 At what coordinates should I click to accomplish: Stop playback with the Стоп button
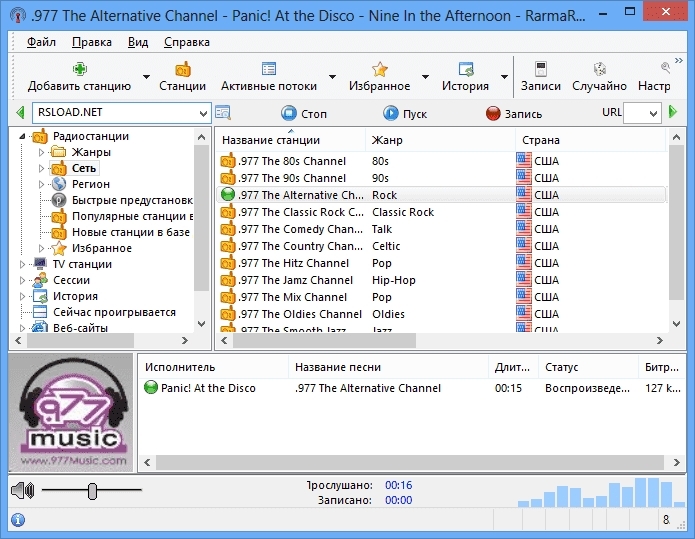[x=304, y=113]
